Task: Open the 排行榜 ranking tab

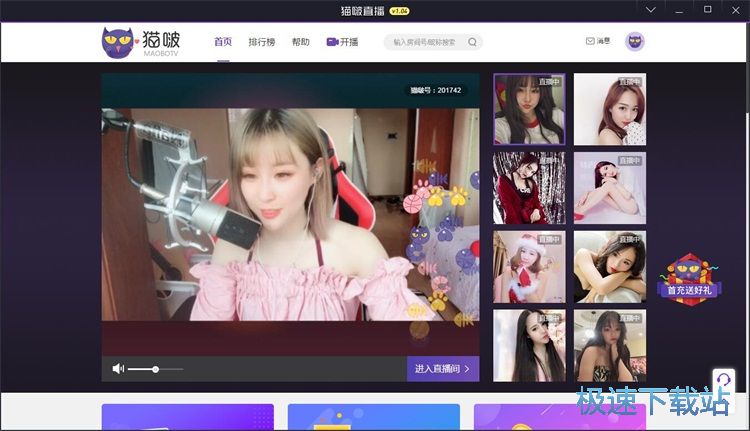Action: 262,42
